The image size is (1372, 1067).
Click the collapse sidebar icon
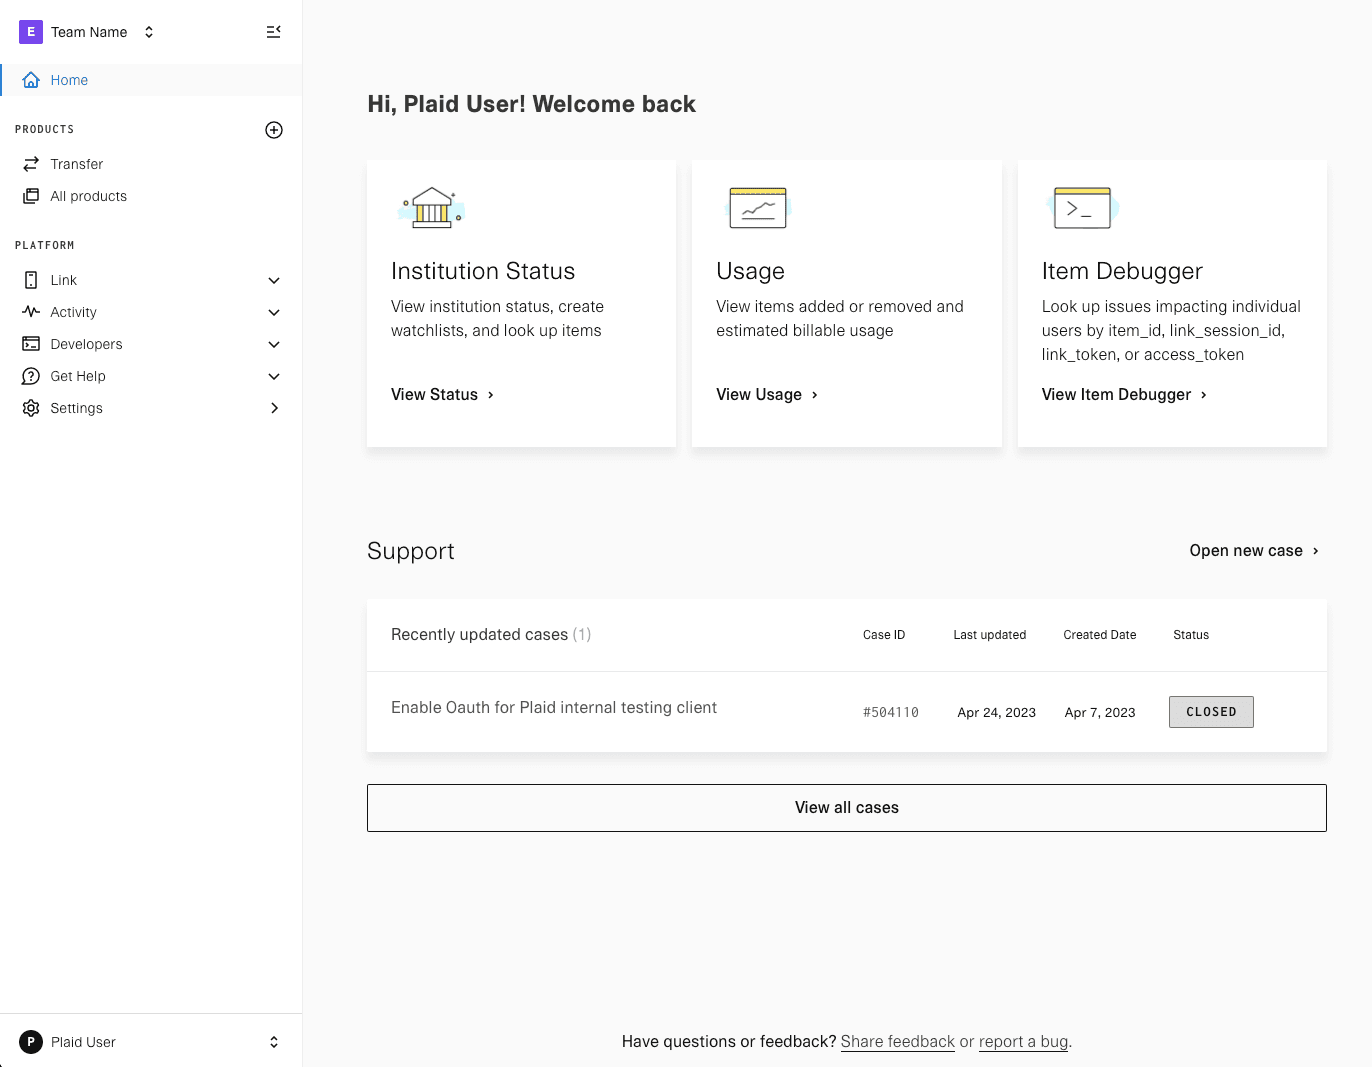pos(273,32)
